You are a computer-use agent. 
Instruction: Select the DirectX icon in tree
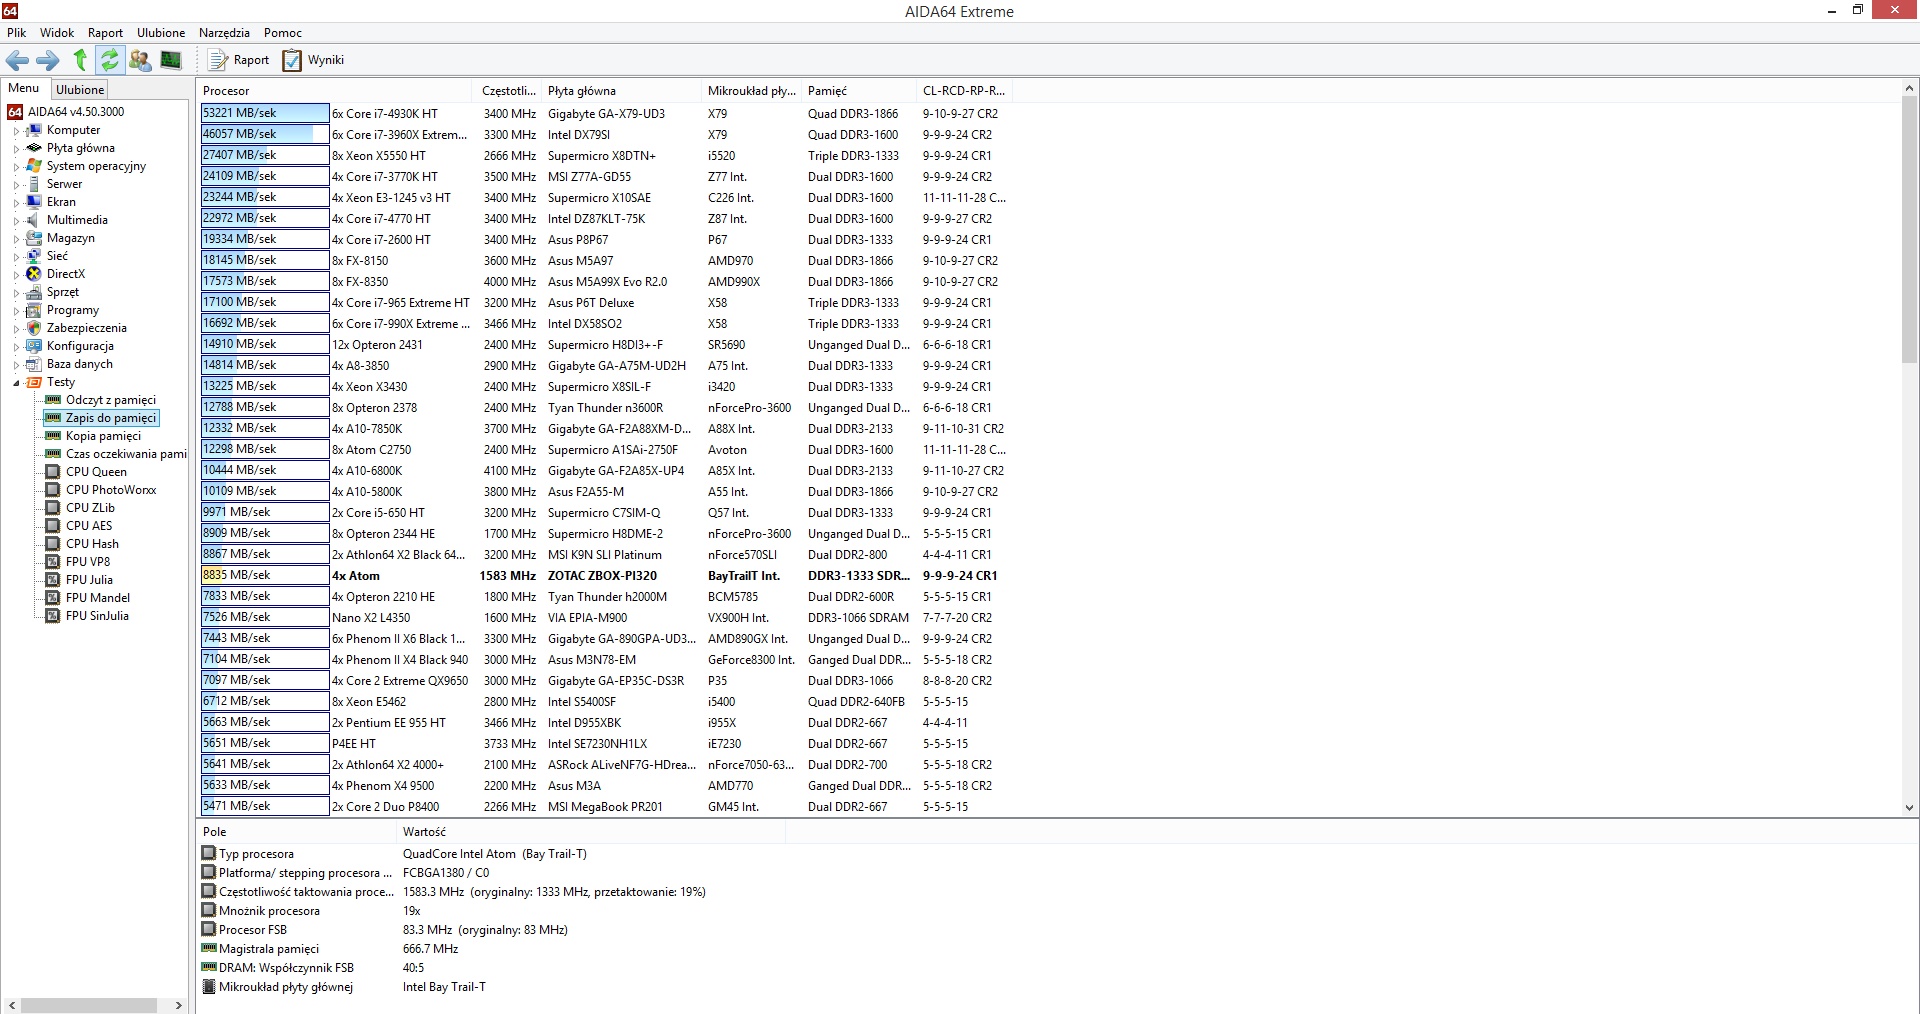(x=34, y=274)
